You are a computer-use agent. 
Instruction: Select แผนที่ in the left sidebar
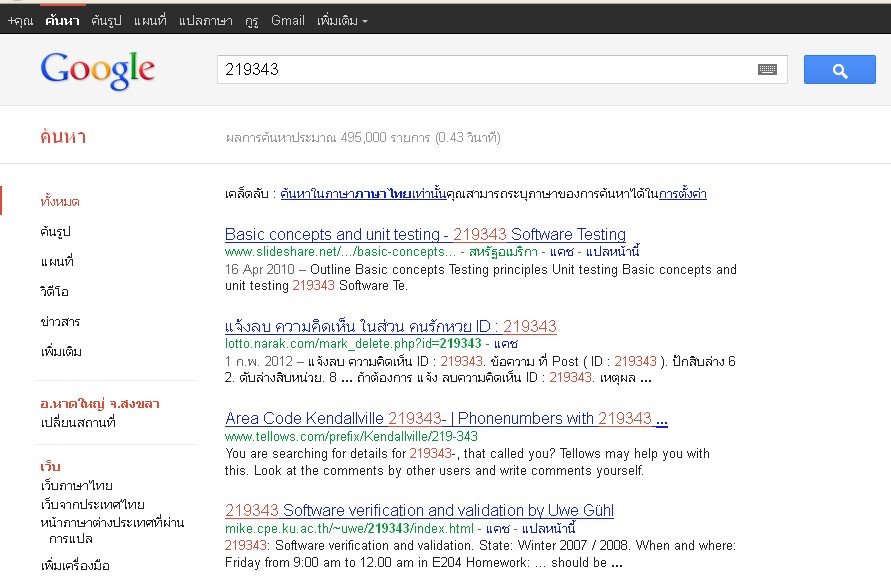57,261
